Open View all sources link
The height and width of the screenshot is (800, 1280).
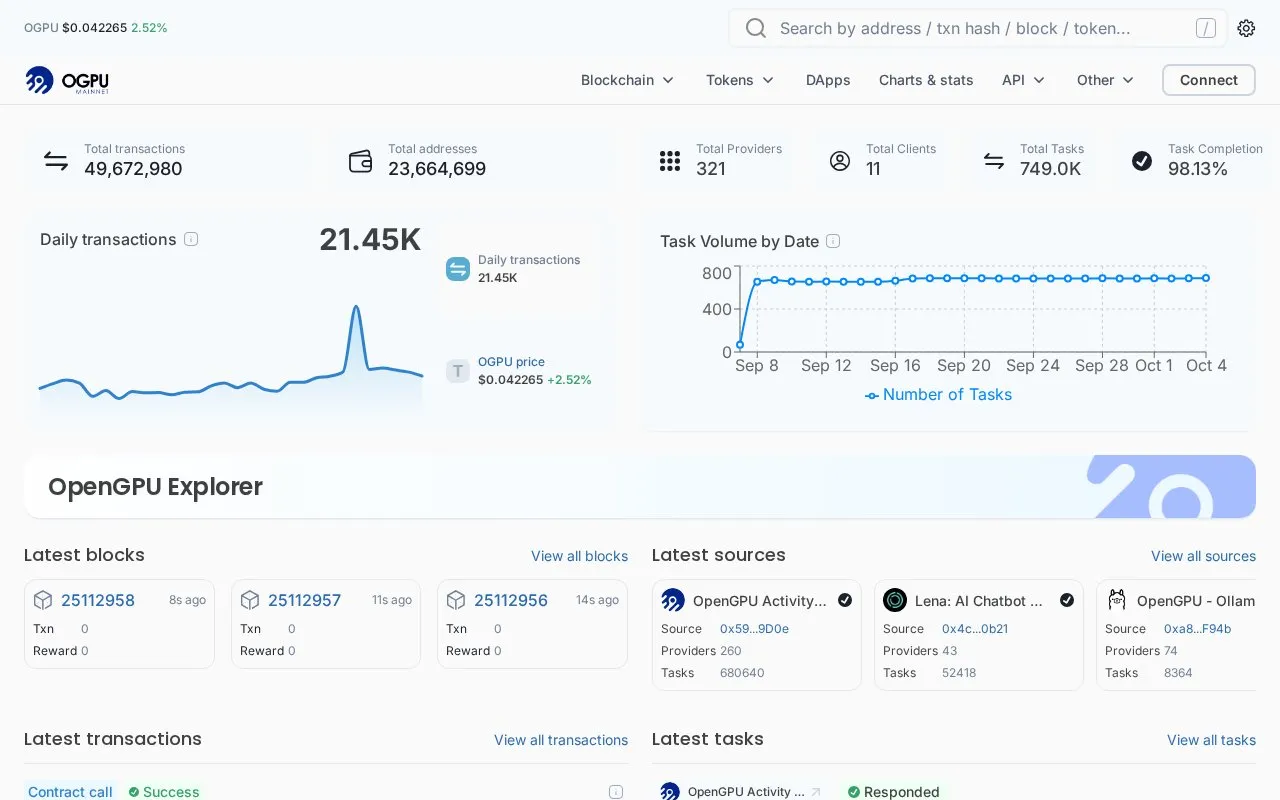point(1203,556)
